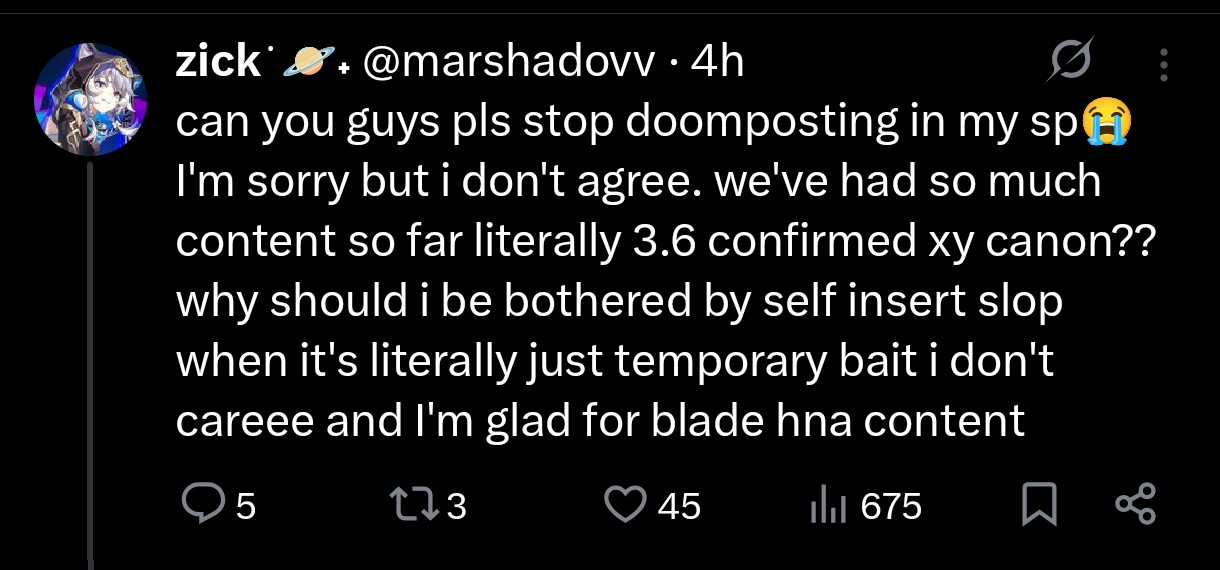Click the view count 675
This screenshot has width=1220, height=570.
tap(891, 507)
